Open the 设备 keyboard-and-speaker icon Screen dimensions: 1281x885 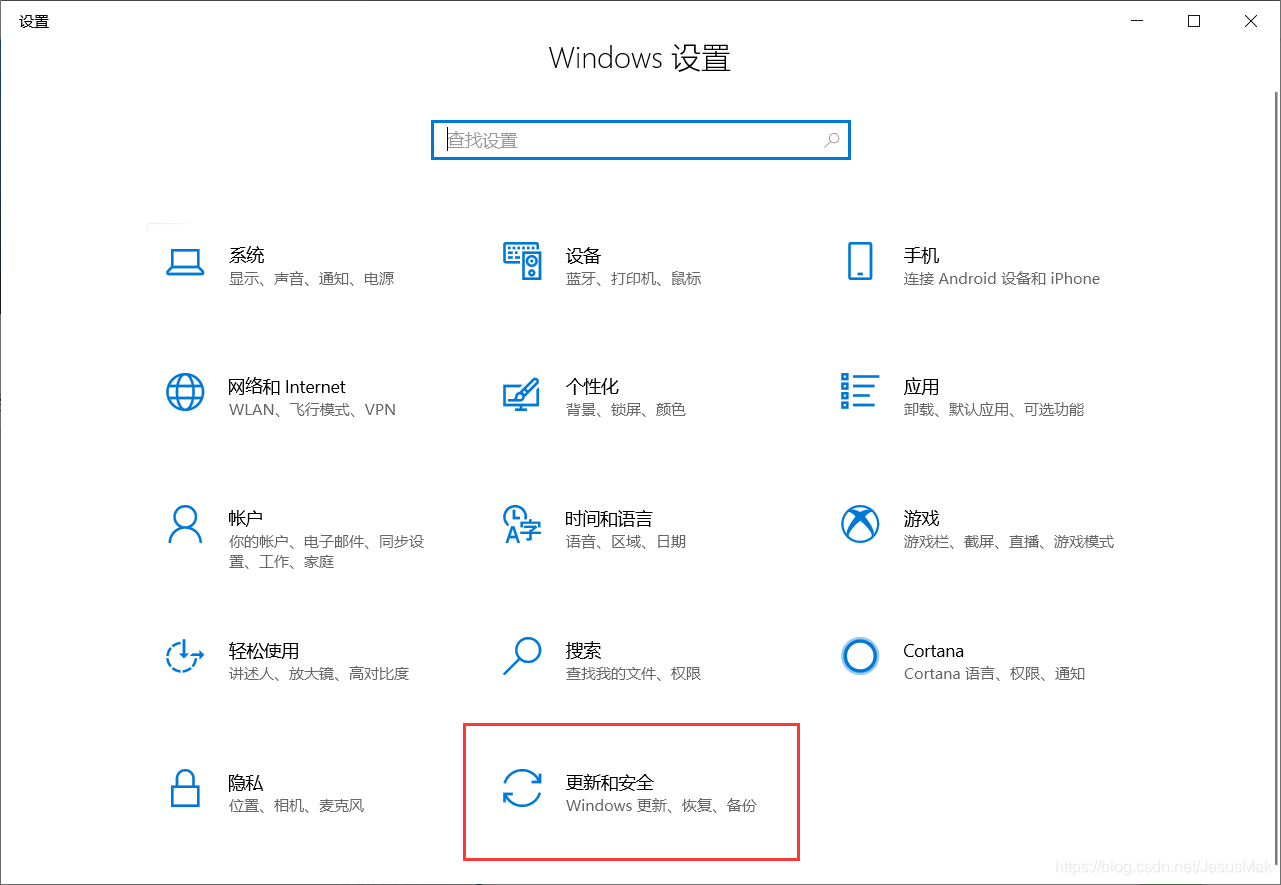(x=522, y=261)
